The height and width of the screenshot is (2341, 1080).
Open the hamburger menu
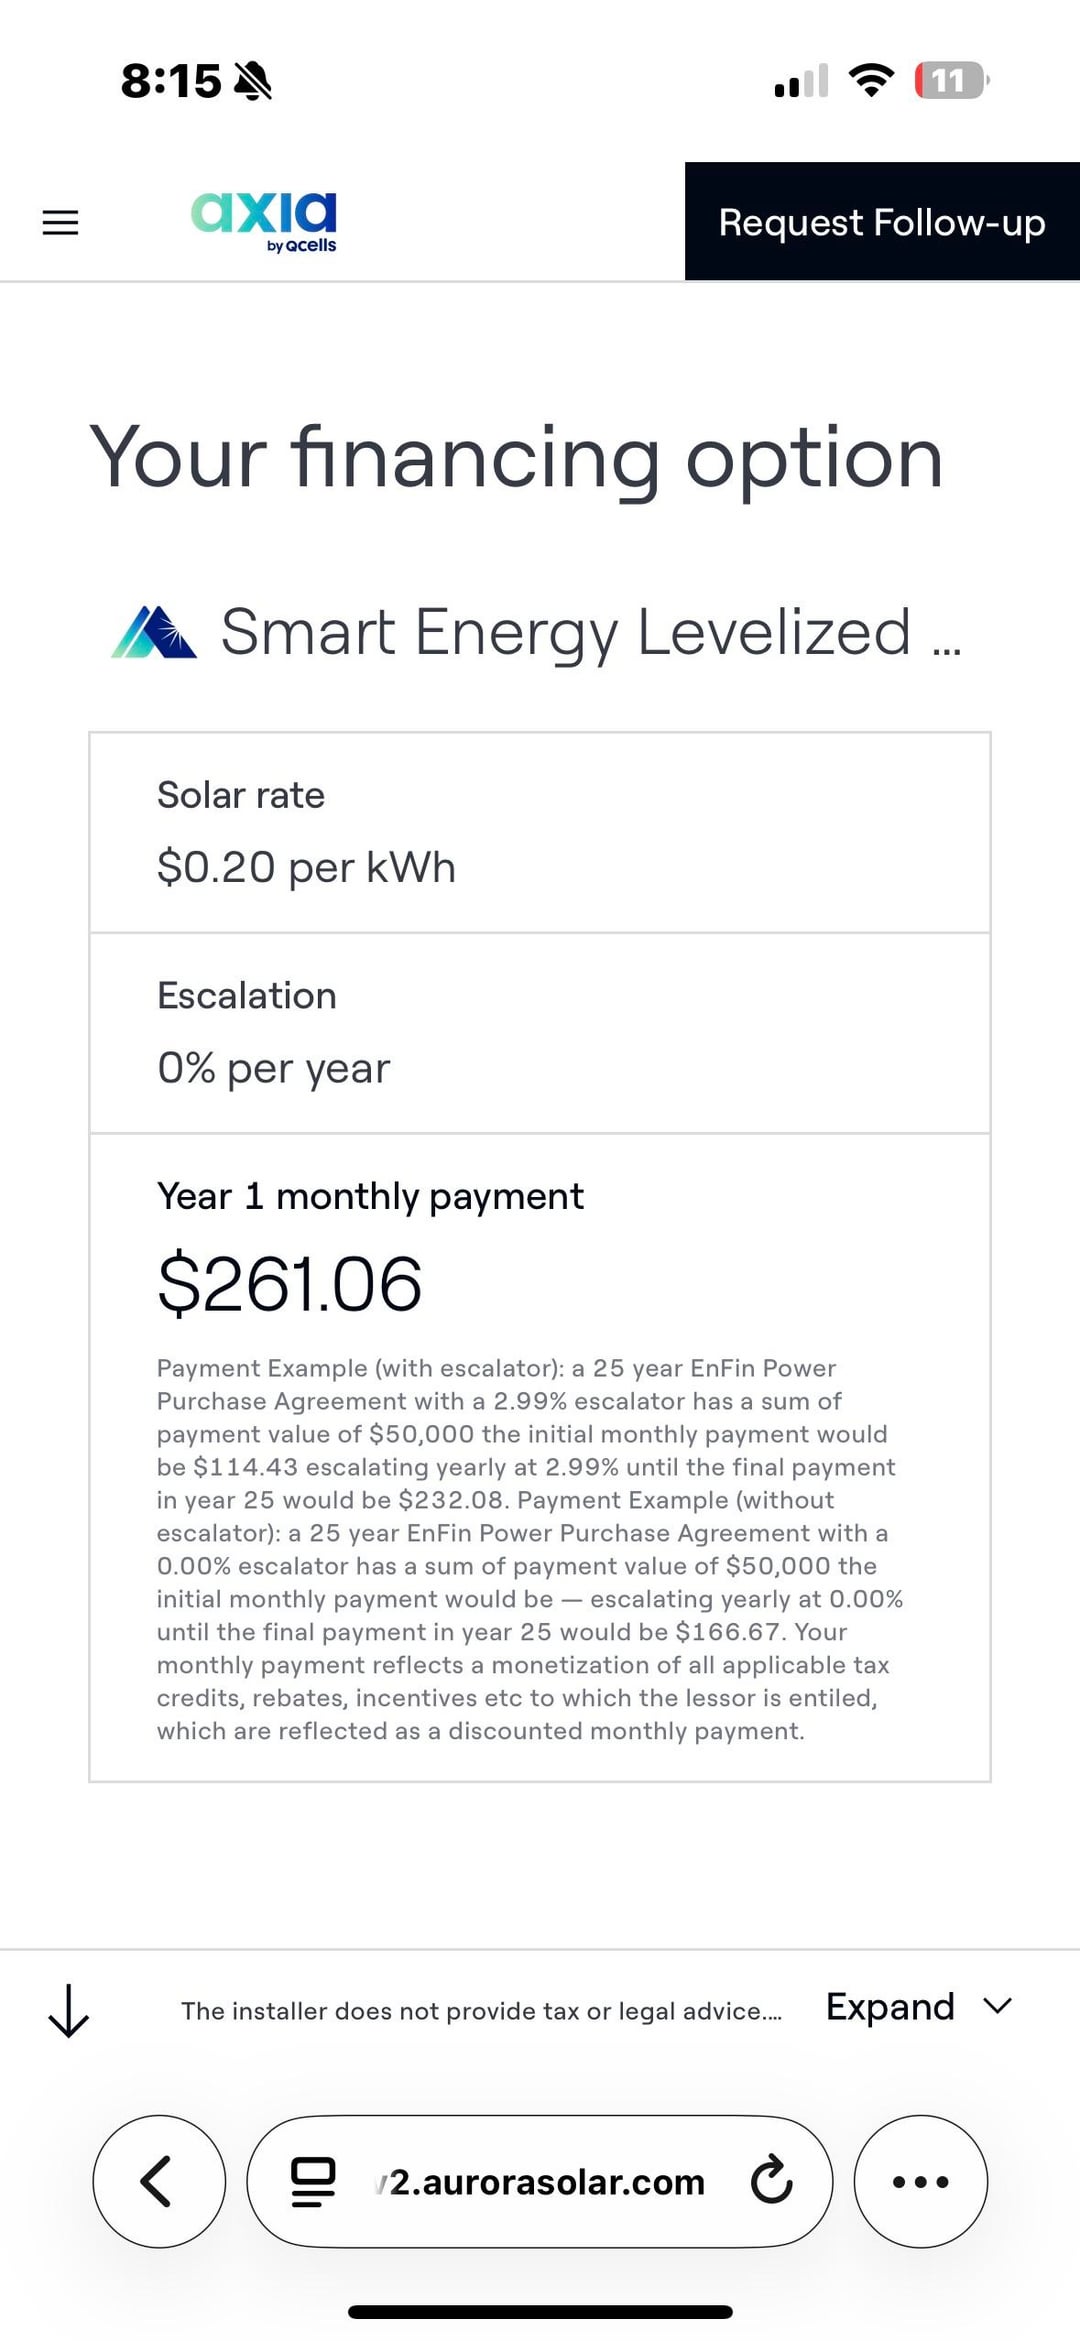60,222
